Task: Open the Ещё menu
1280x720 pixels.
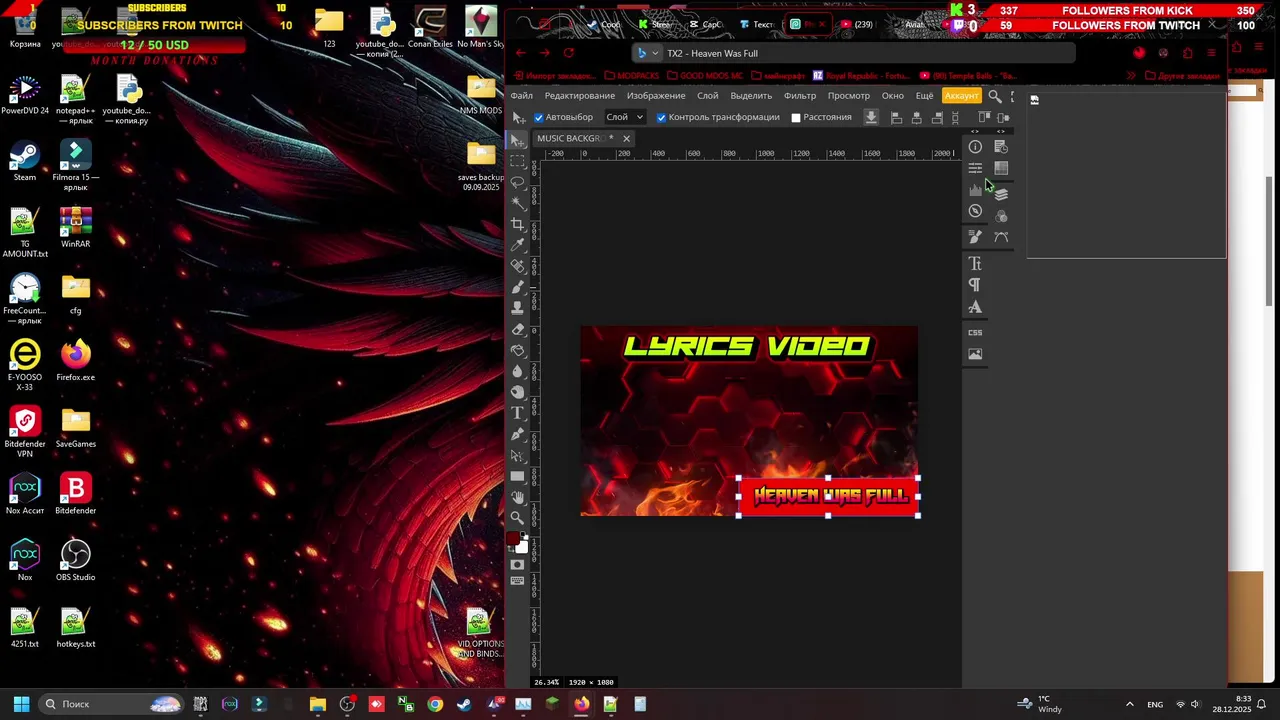Action: pos(925,96)
